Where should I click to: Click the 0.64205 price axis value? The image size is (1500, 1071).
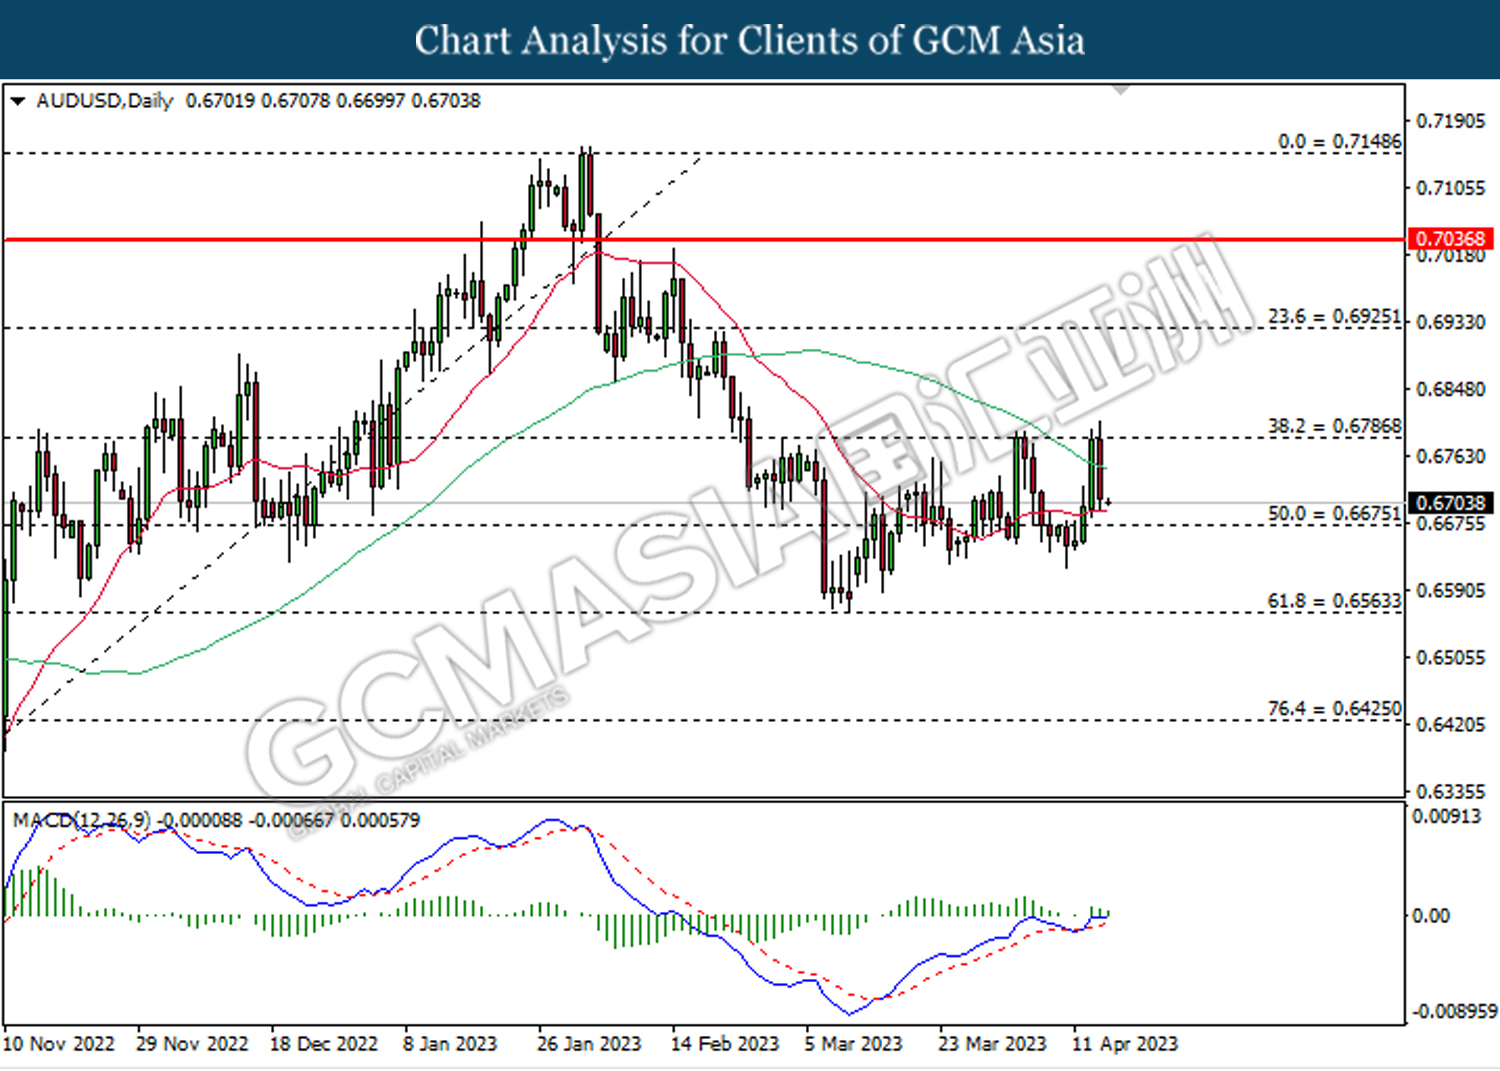(1451, 724)
